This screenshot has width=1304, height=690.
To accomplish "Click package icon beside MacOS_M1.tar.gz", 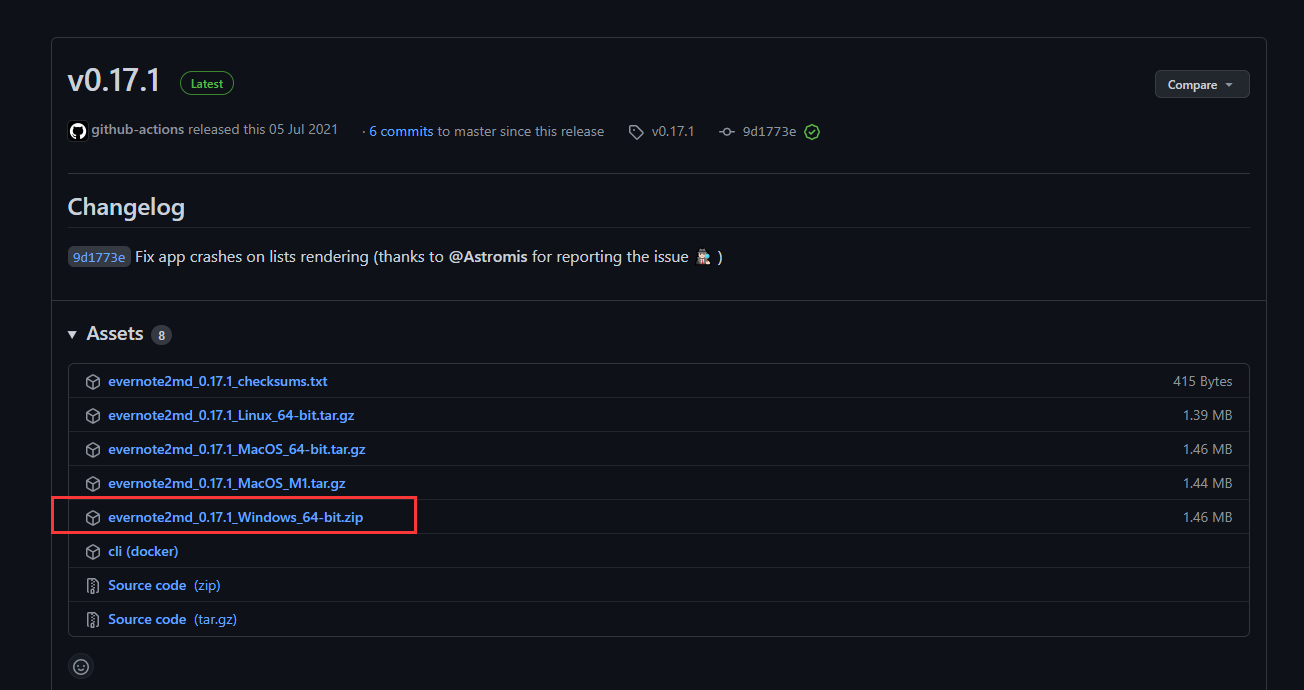I will coord(93,484).
